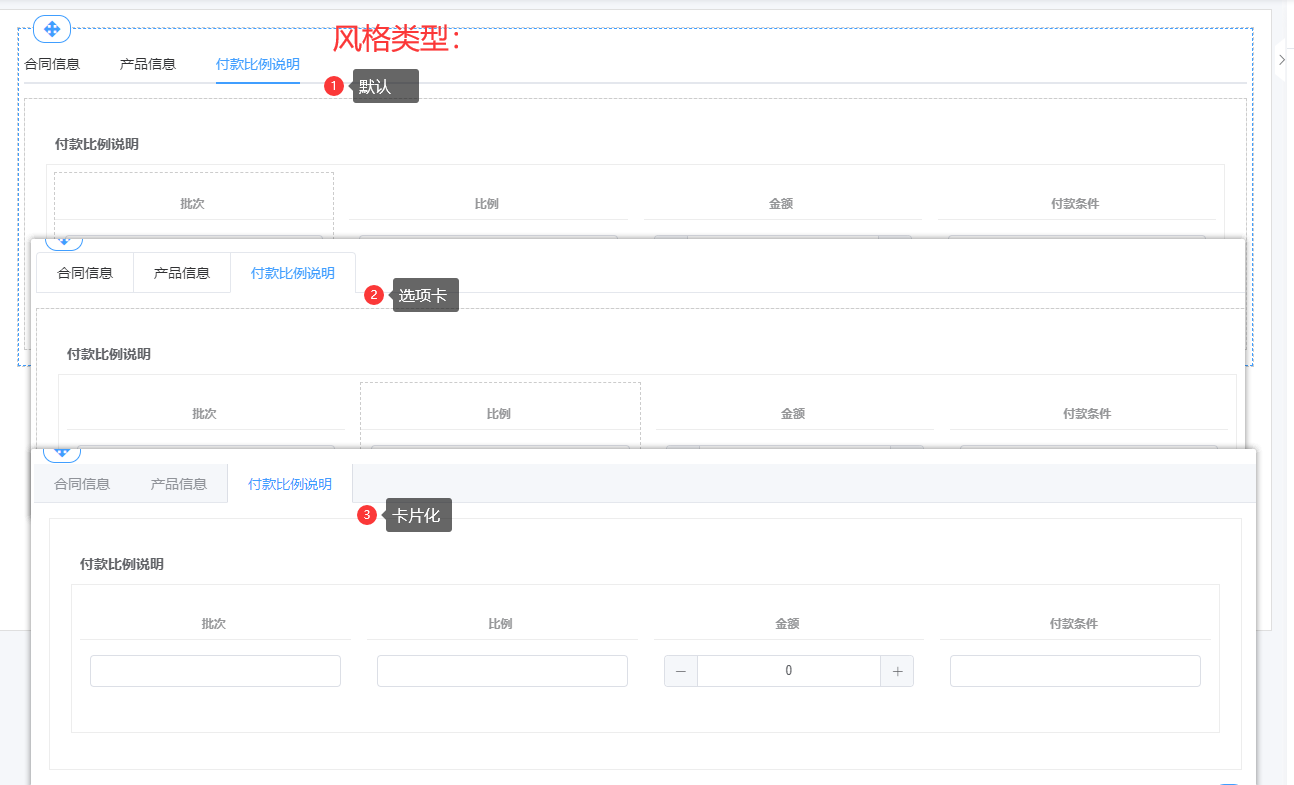
Task: Click the 比例 column header in the top panel
Action: [487, 204]
